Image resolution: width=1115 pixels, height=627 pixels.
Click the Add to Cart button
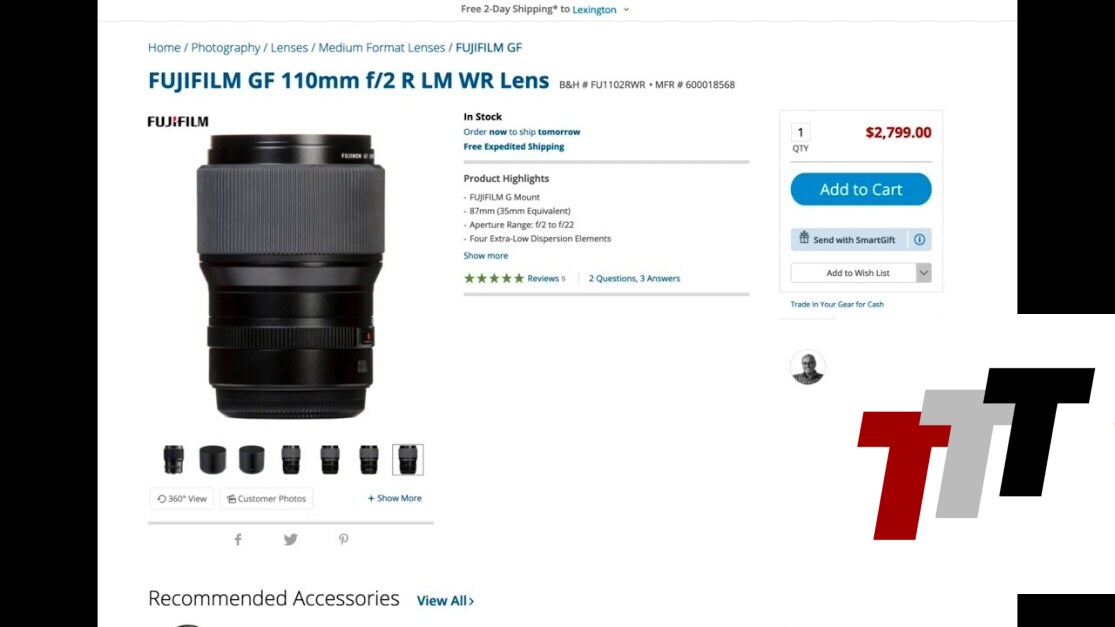(x=860, y=189)
